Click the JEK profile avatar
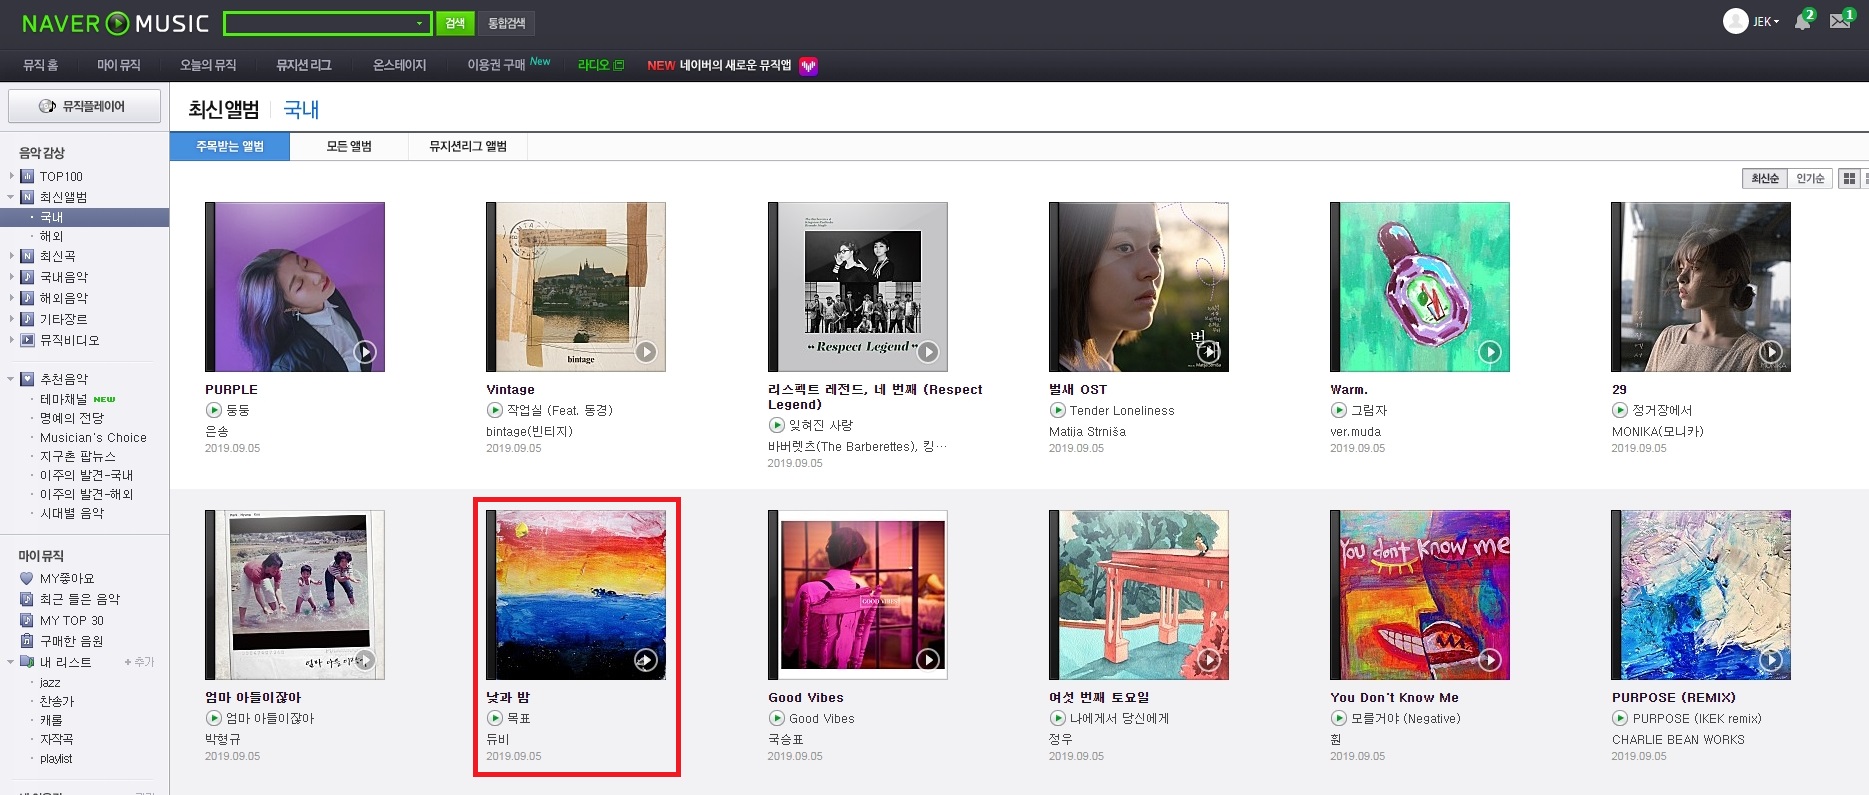This screenshot has height=795, width=1869. (x=1735, y=21)
